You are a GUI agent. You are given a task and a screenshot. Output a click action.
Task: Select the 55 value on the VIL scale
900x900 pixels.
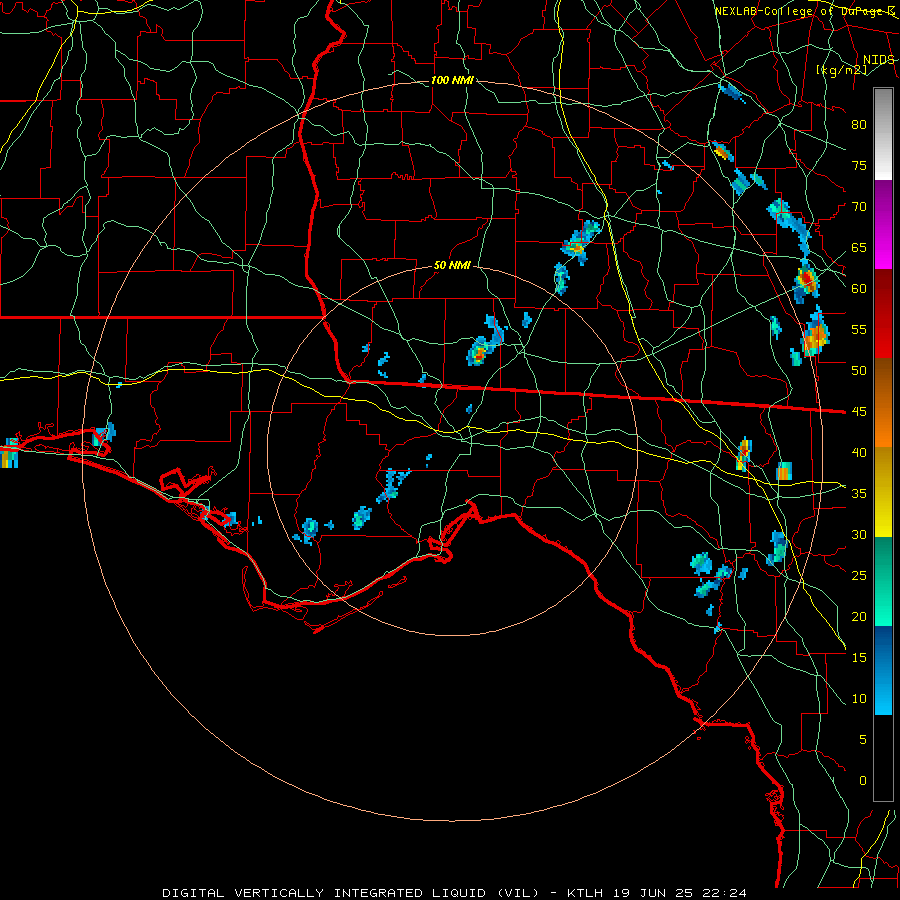pyautogui.click(x=859, y=329)
